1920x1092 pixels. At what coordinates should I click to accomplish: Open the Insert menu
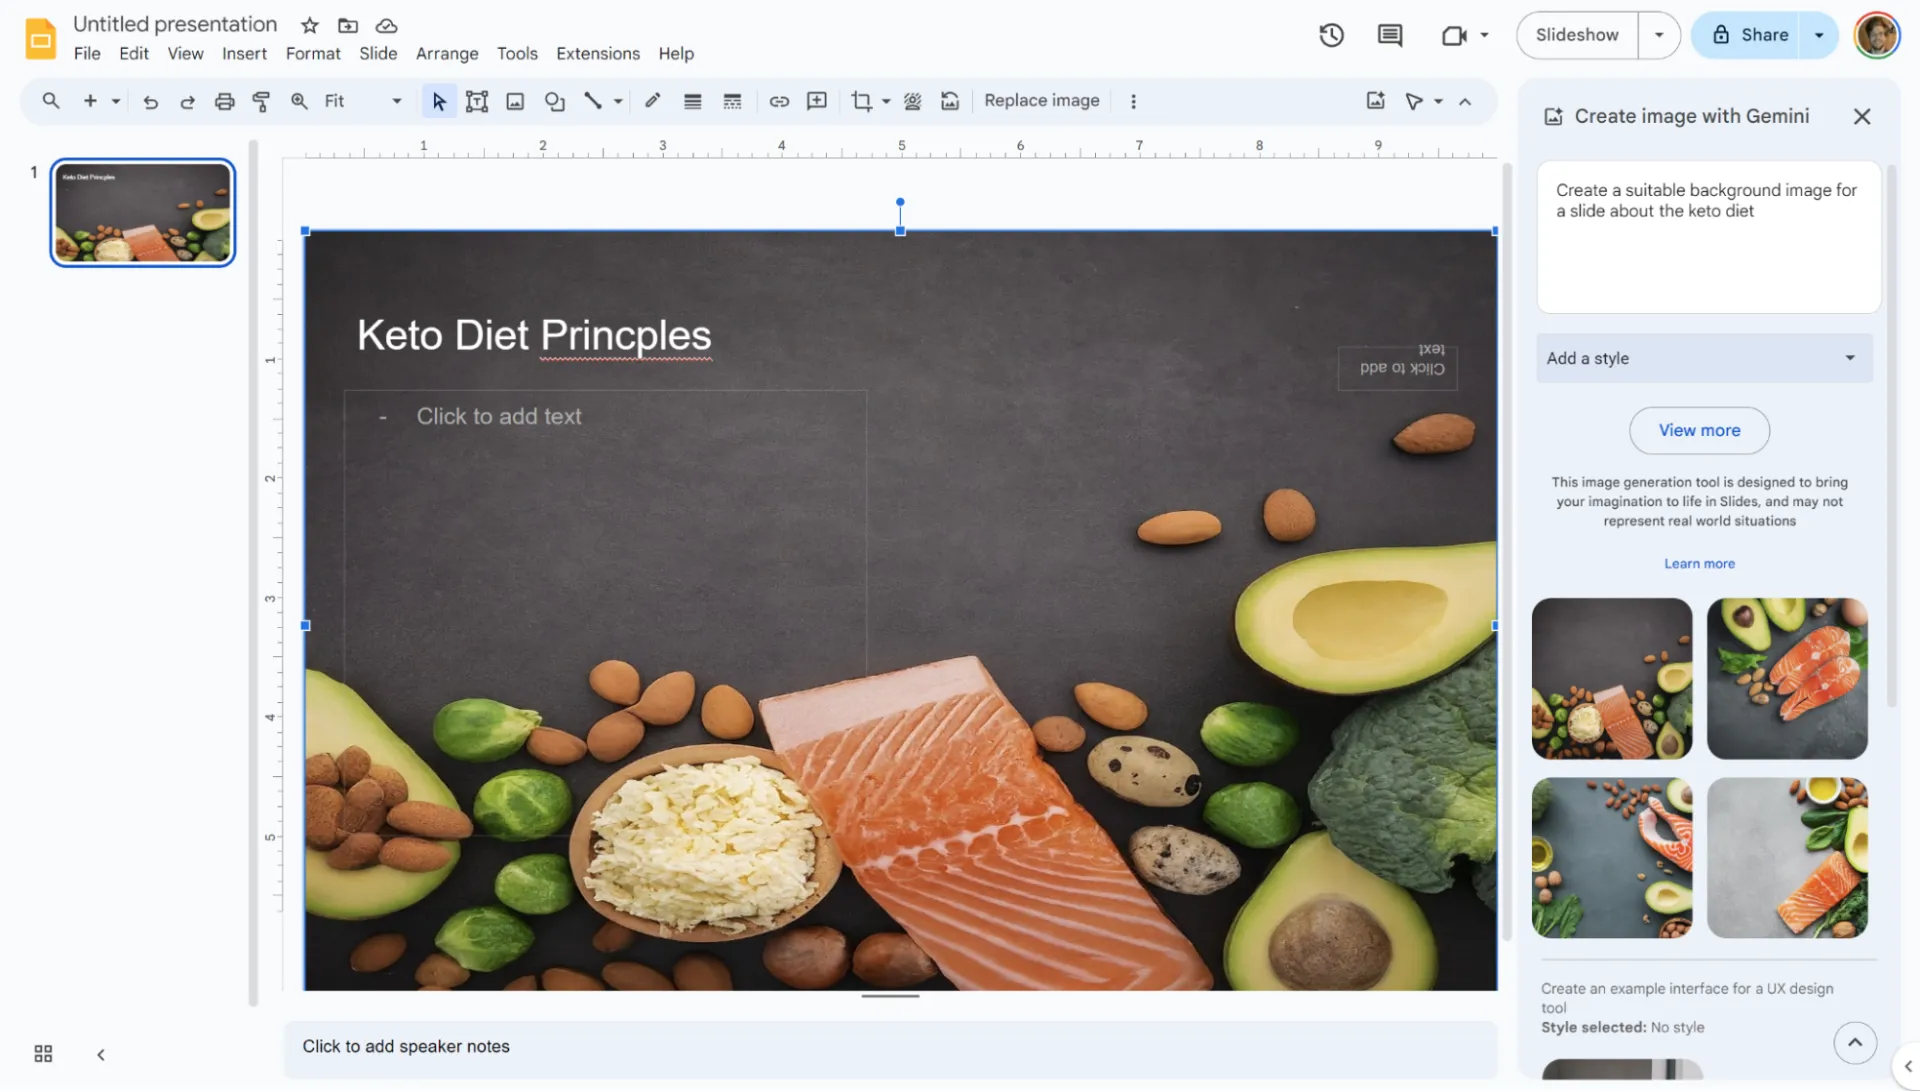(x=244, y=54)
